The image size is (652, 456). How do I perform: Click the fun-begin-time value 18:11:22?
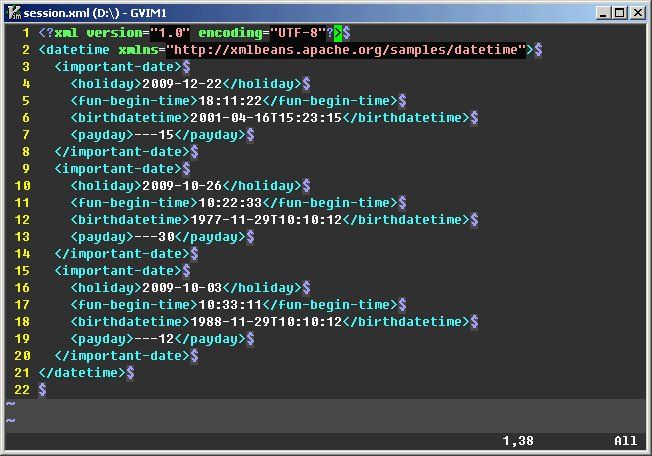pos(230,101)
